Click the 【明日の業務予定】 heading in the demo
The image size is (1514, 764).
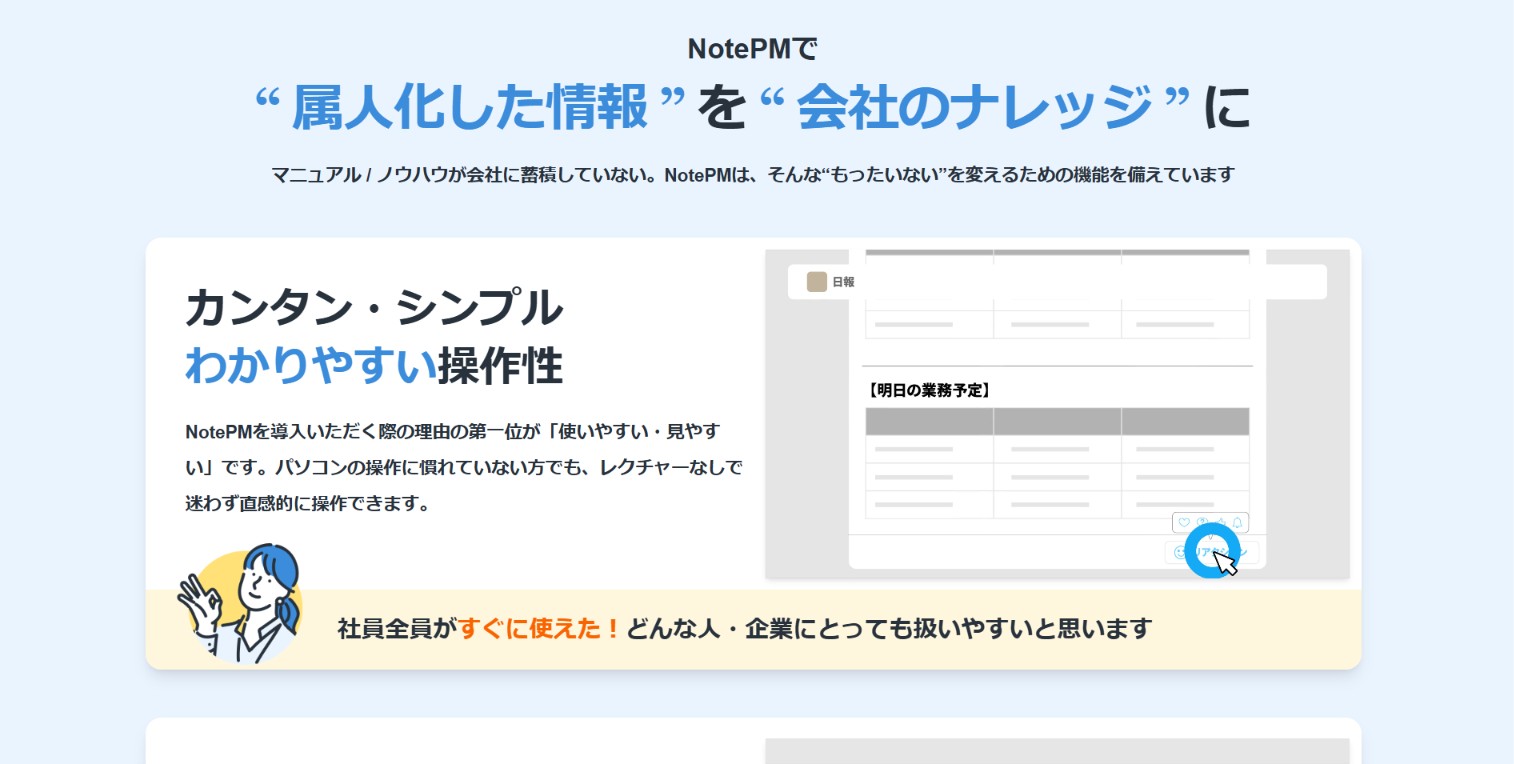pos(929,390)
